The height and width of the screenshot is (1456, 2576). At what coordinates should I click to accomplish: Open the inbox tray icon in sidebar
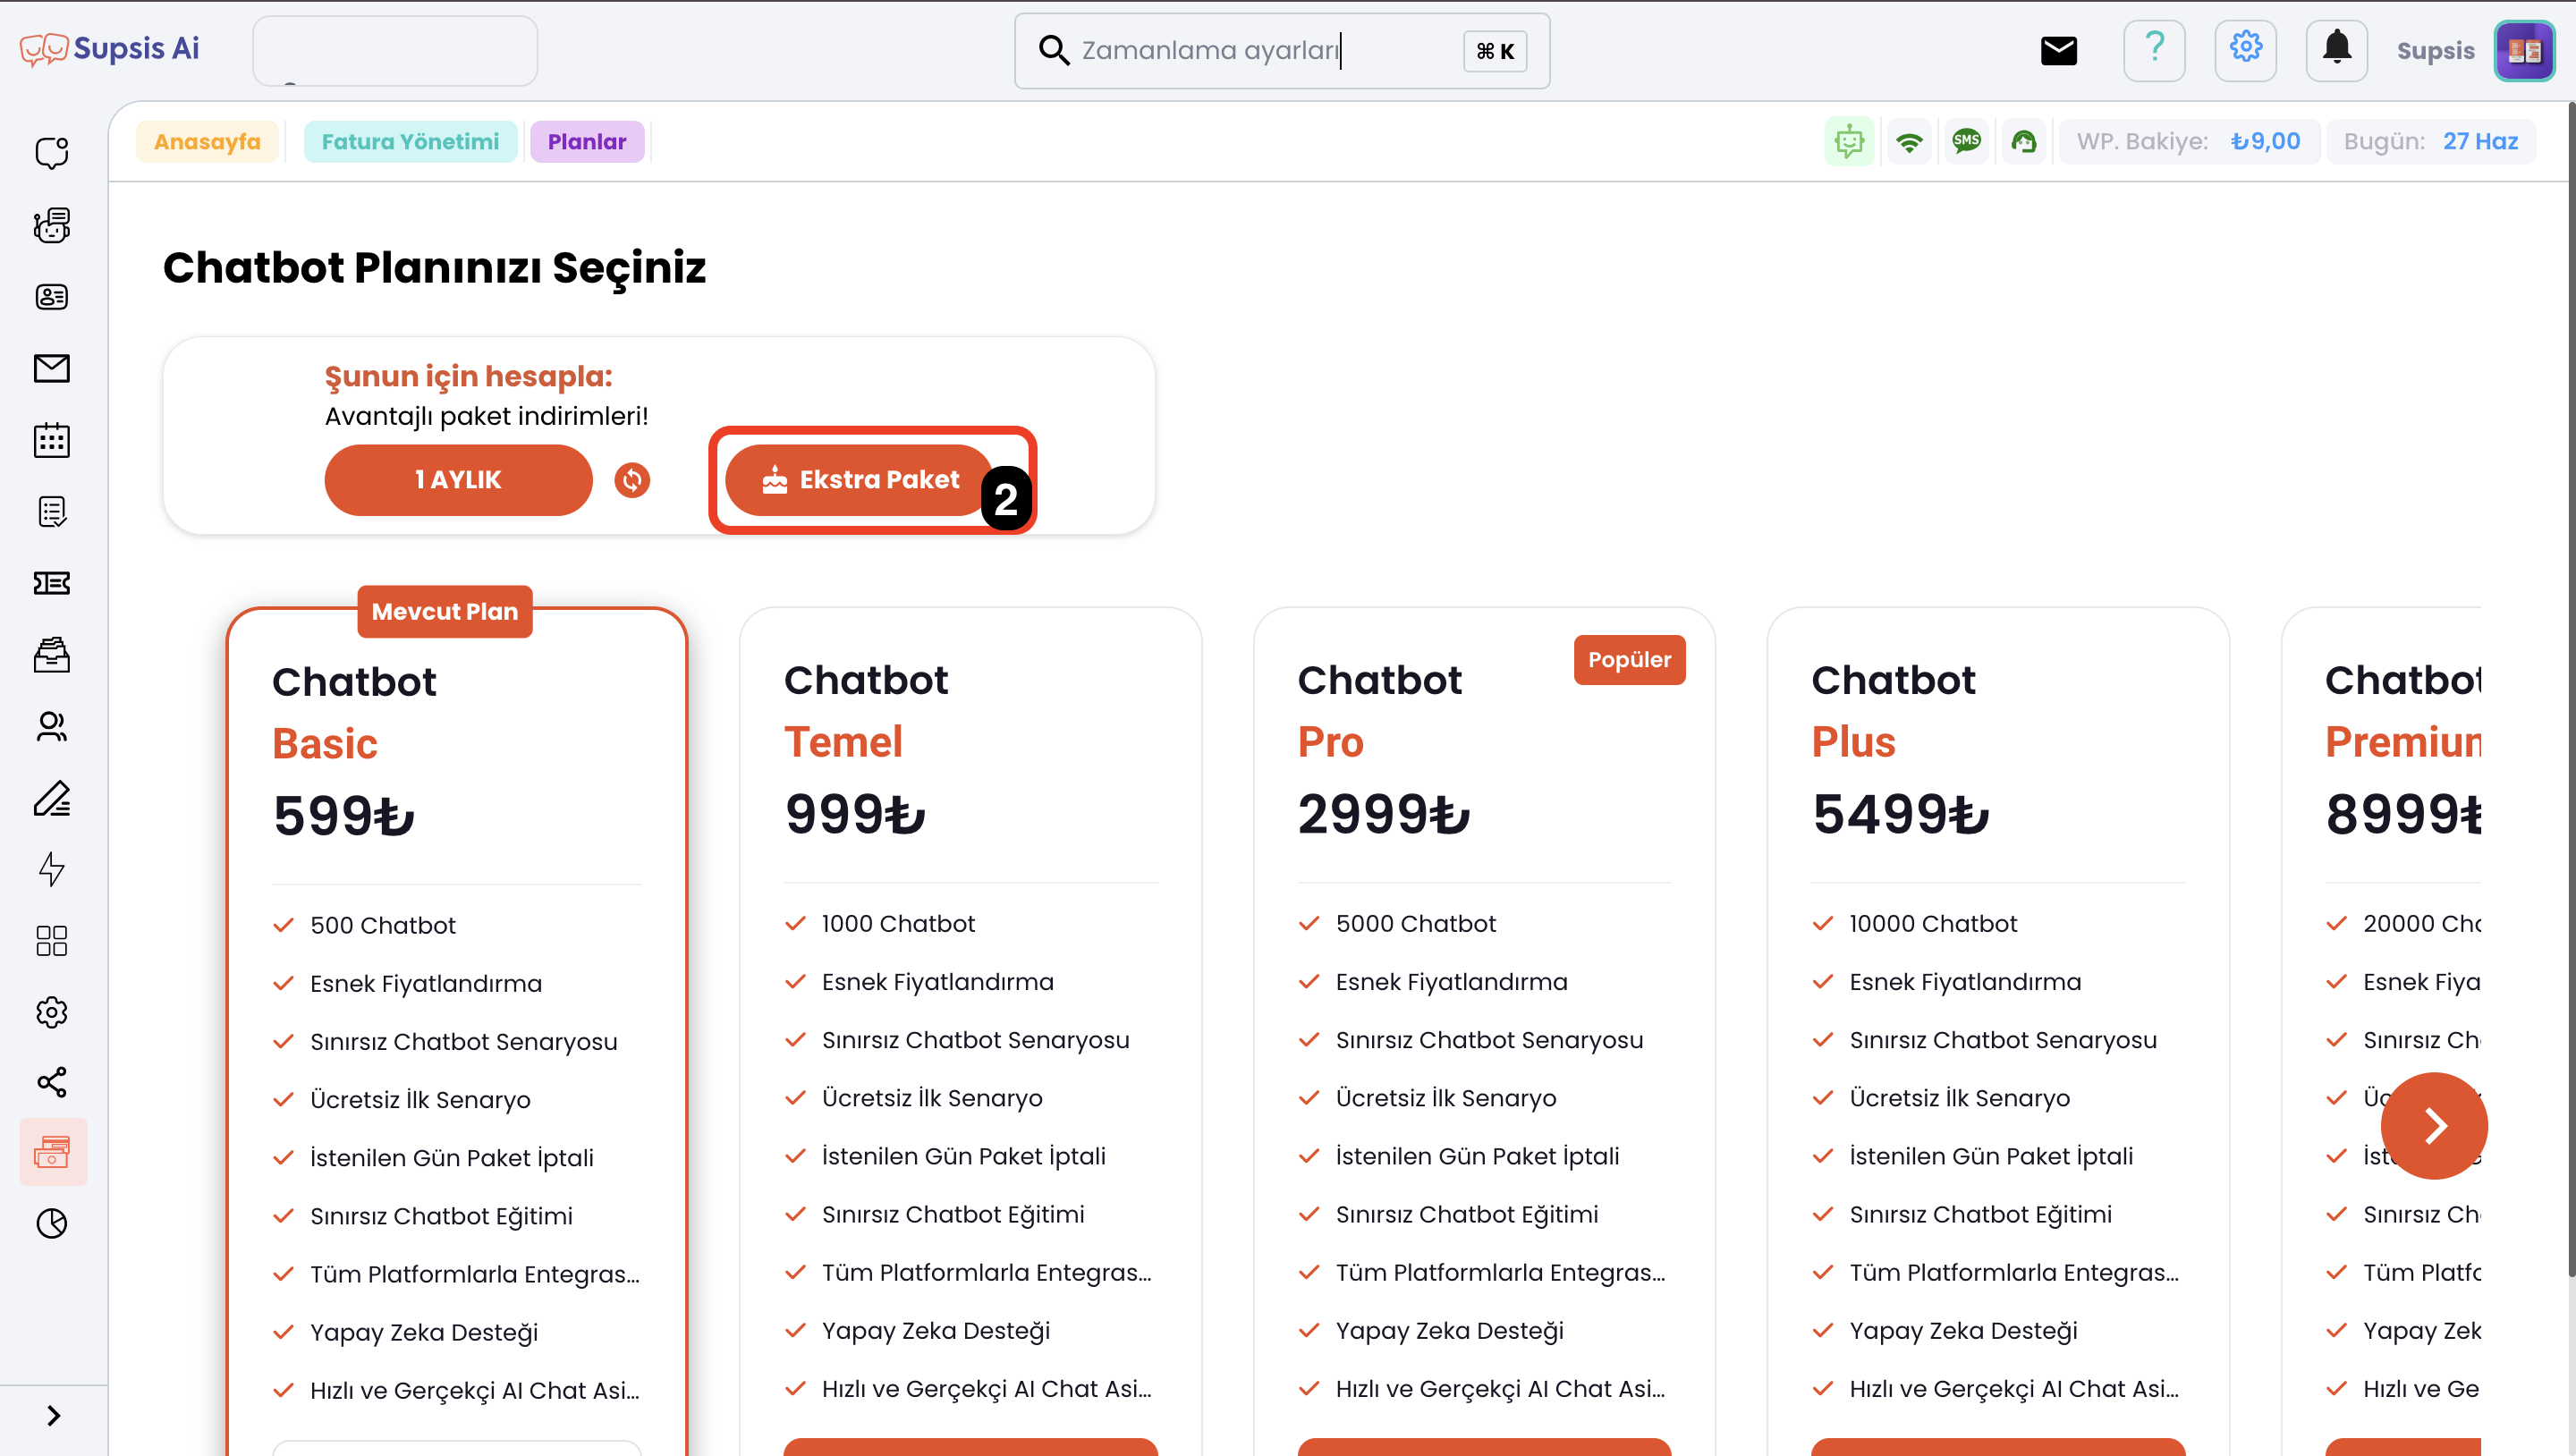52,655
